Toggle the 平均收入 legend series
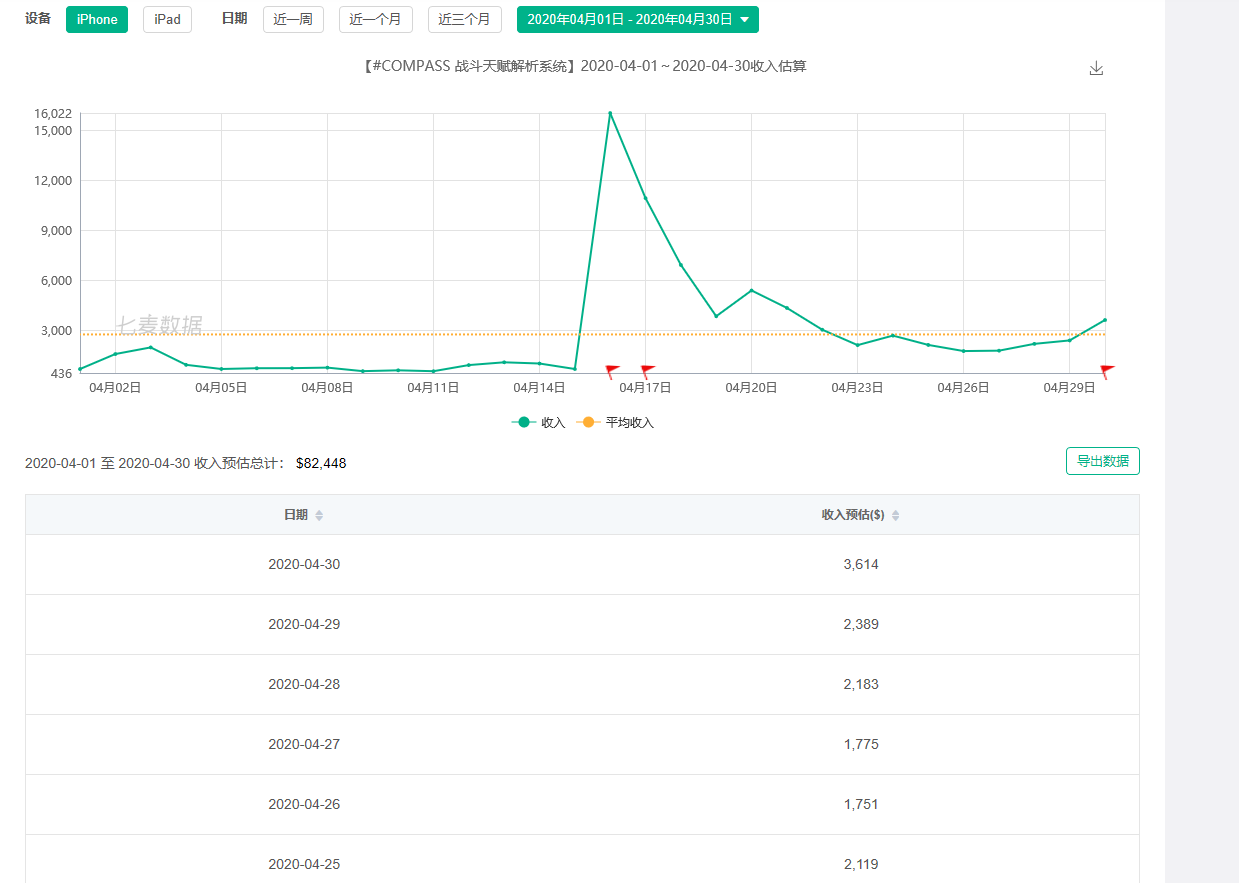This screenshot has width=1239, height=883. click(x=616, y=423)
